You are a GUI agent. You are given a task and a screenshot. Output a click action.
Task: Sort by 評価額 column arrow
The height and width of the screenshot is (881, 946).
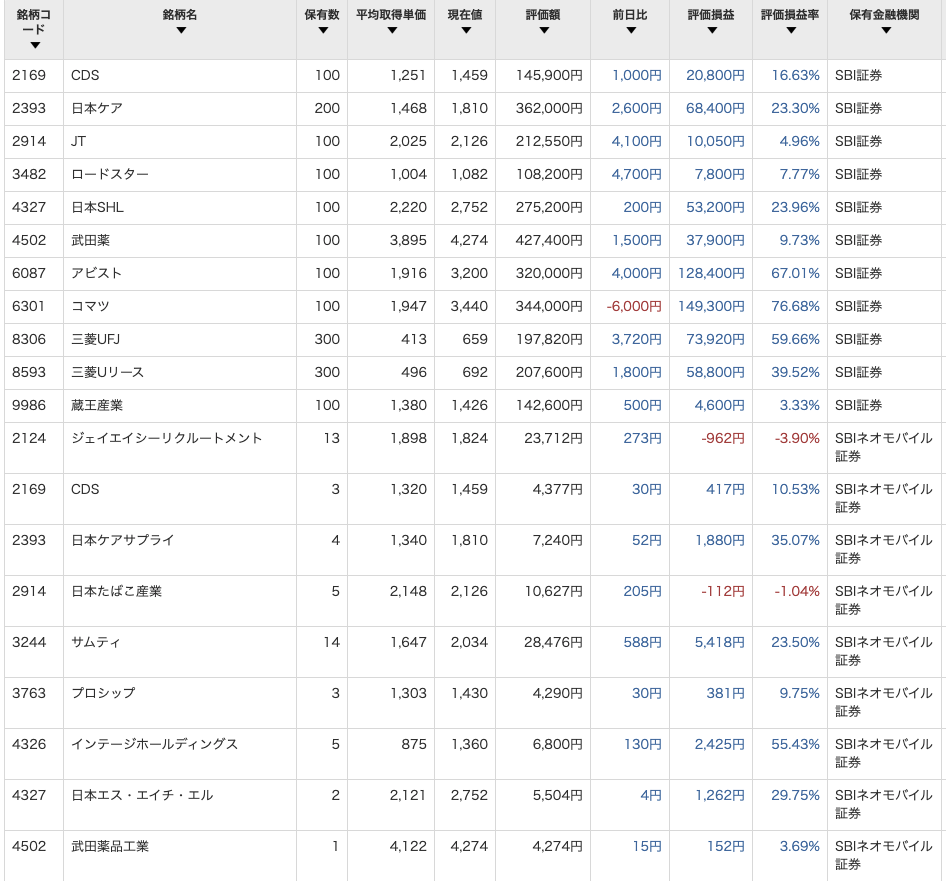tap(544, 30)
